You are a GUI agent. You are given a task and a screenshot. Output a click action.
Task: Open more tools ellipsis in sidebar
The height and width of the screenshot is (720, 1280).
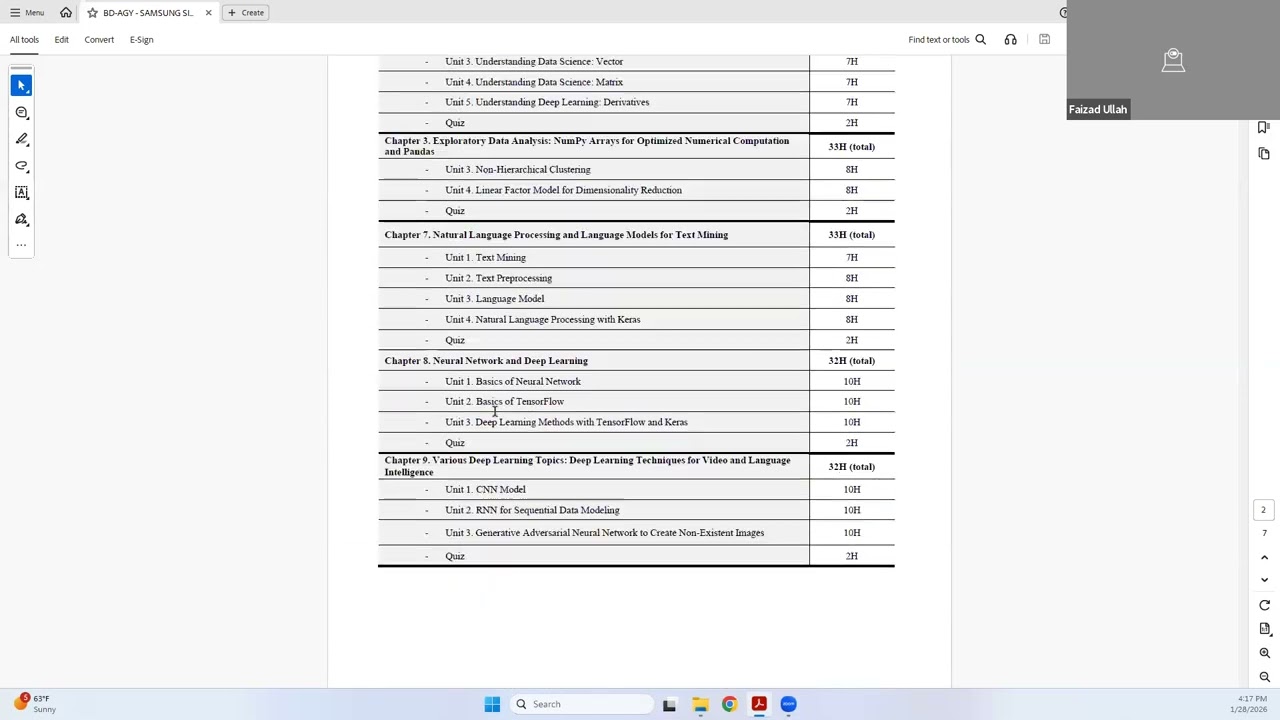click(22, 245)
